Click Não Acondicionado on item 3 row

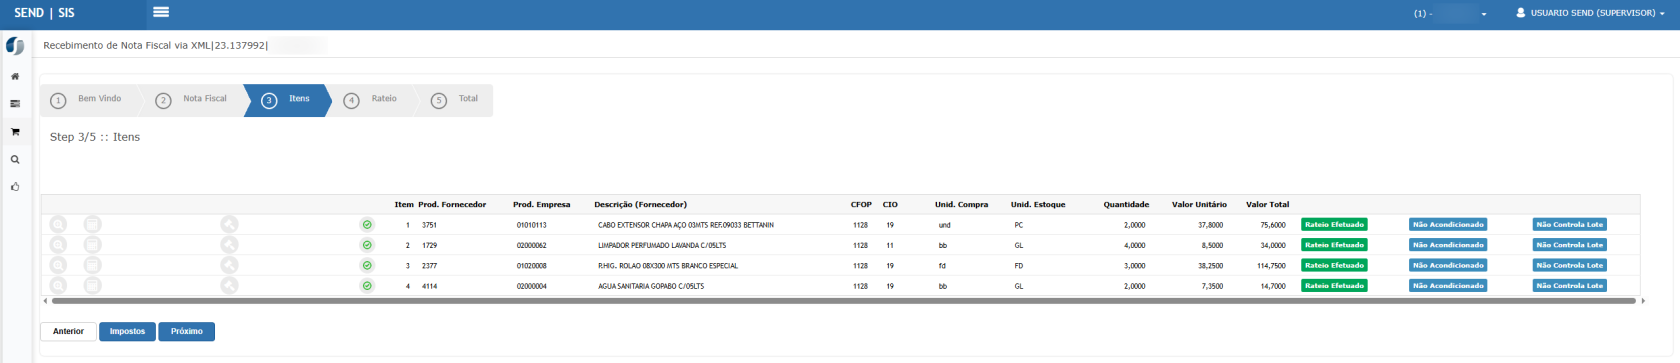tap(1448, 266)
